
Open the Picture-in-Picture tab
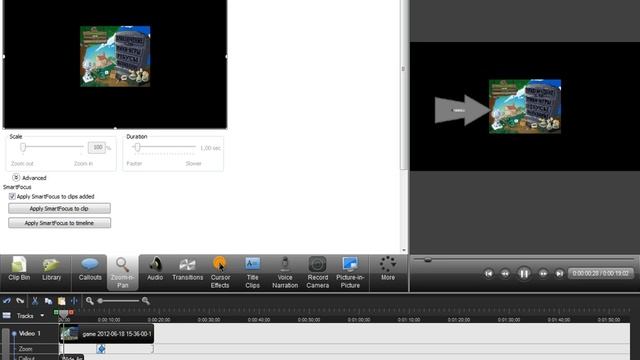click(x=350, y=273)
